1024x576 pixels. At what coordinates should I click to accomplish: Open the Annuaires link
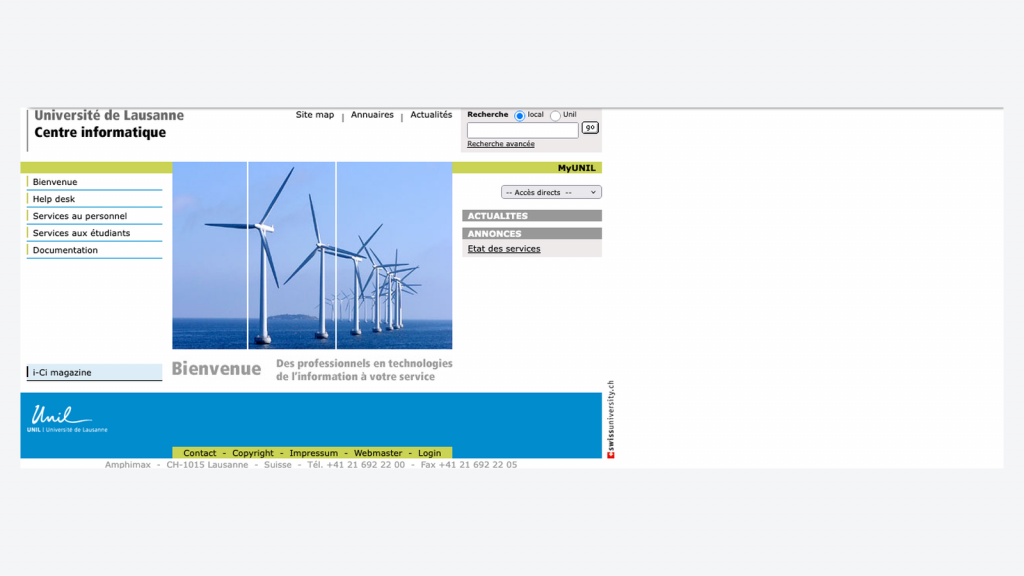click(372, 115)
